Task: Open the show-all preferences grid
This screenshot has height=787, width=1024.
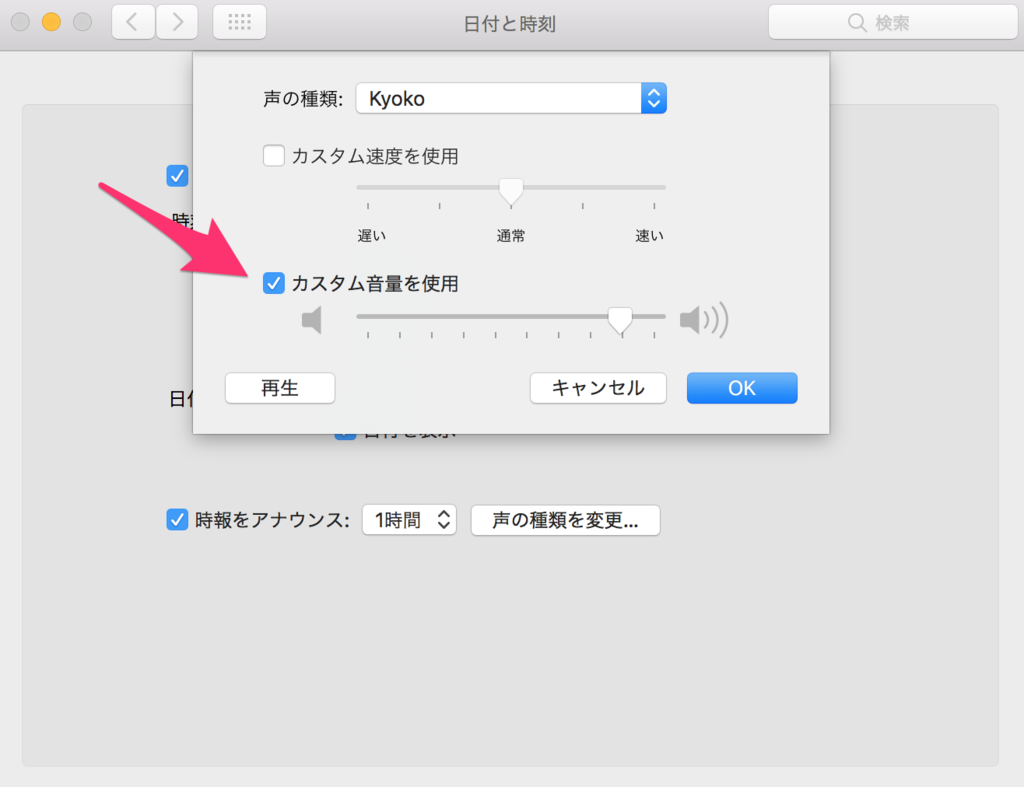Action: [x=239, y=22]
